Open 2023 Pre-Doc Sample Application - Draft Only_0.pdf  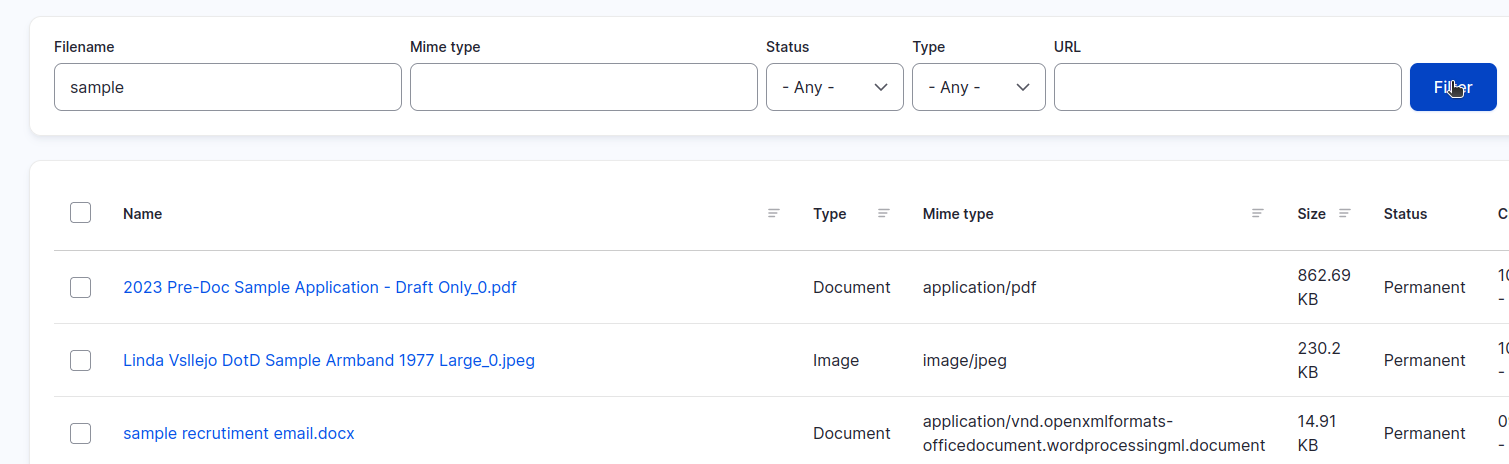click(320, 287)
